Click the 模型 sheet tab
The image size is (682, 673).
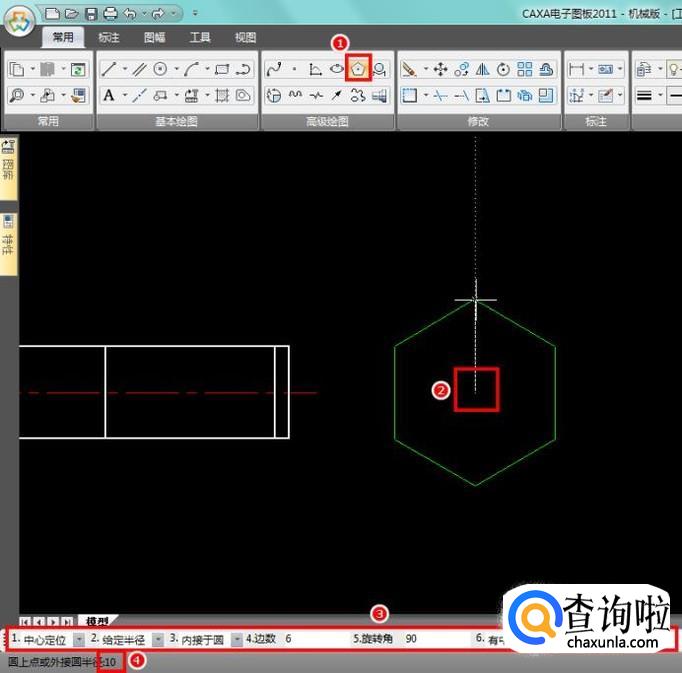(x=97, y=621)
